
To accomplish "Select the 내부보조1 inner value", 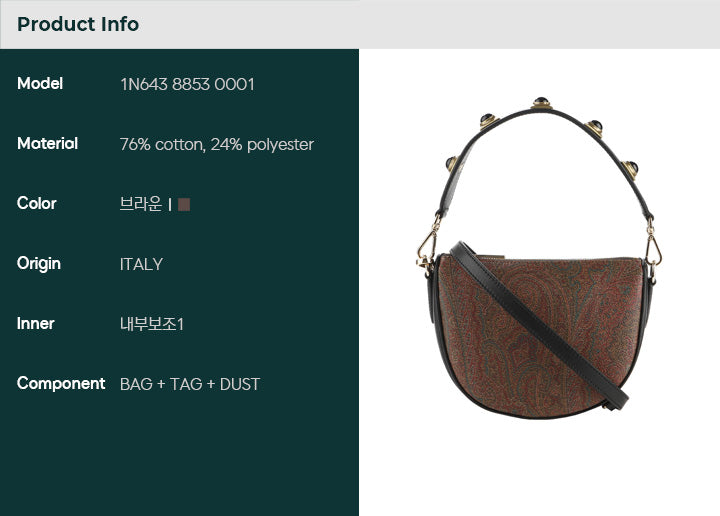I will 152,324.
